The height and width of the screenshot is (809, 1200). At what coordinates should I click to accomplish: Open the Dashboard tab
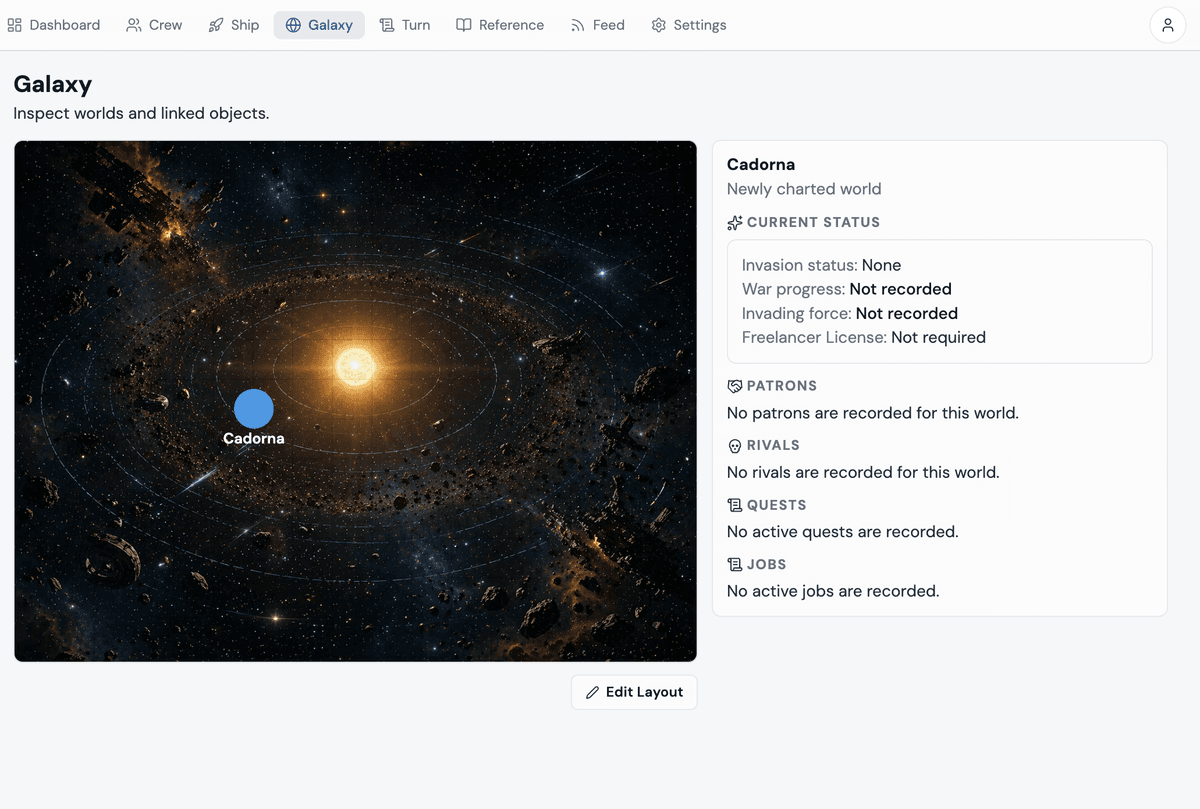tap(54, 25)
